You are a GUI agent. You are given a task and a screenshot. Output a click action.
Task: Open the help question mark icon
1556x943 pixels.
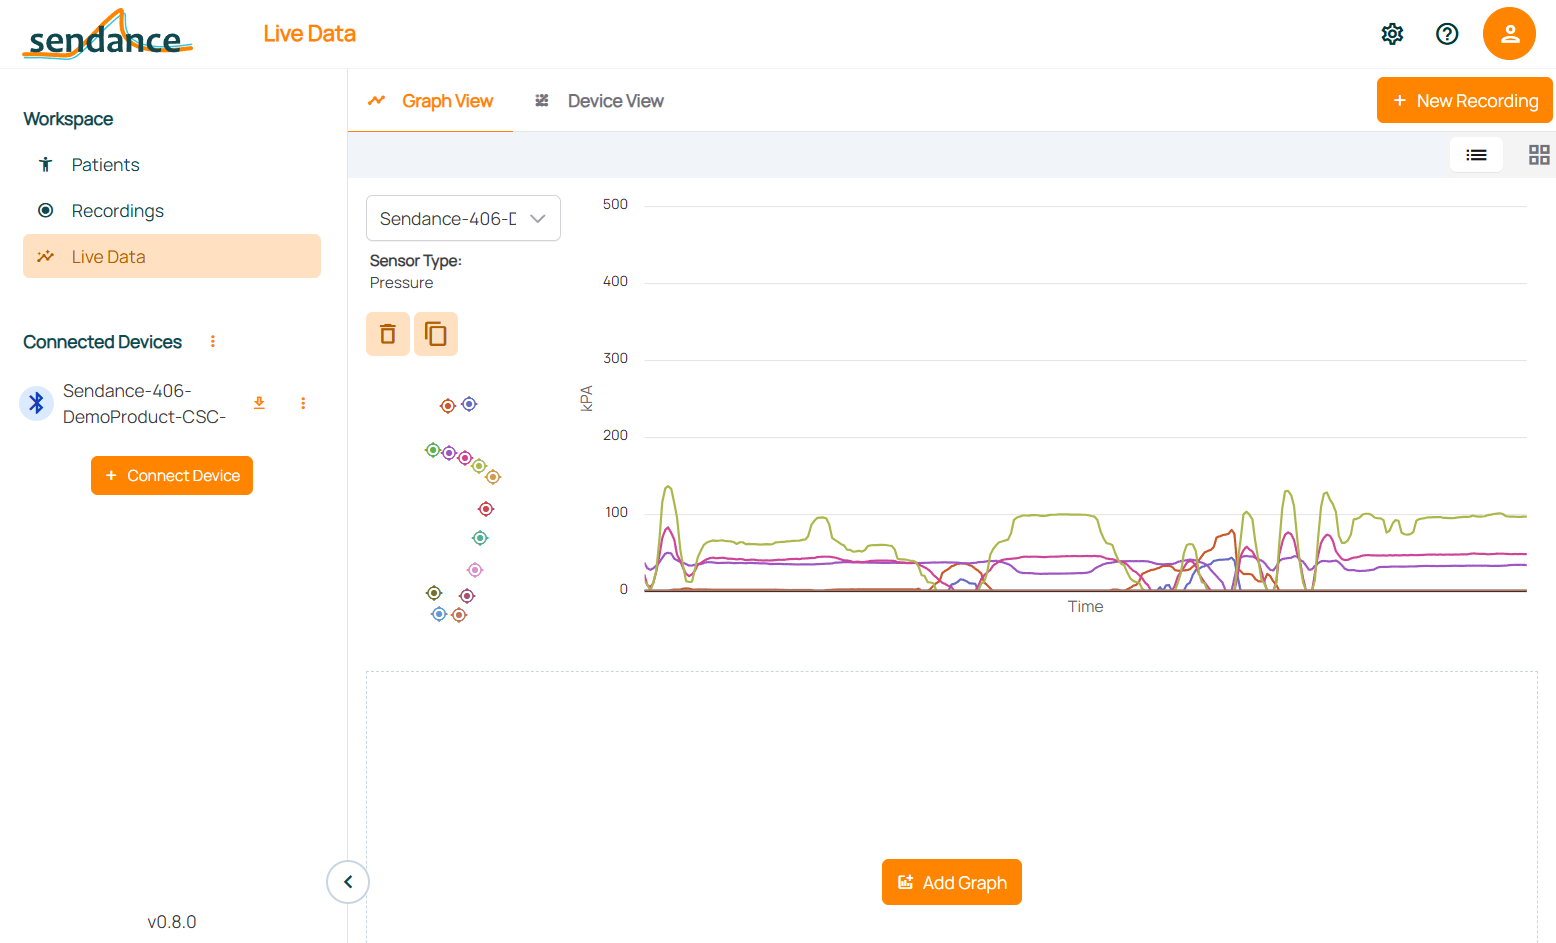pos(1447,34)
